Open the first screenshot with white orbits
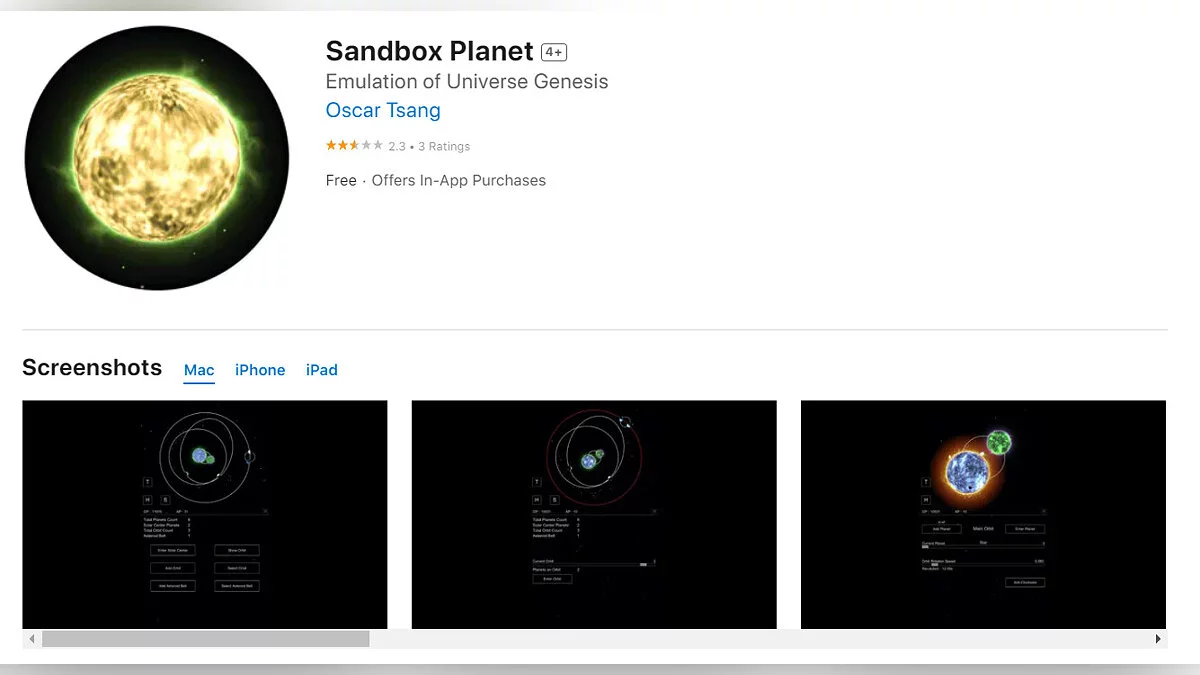The image size is (1200, 675). [x=204, y=514]
